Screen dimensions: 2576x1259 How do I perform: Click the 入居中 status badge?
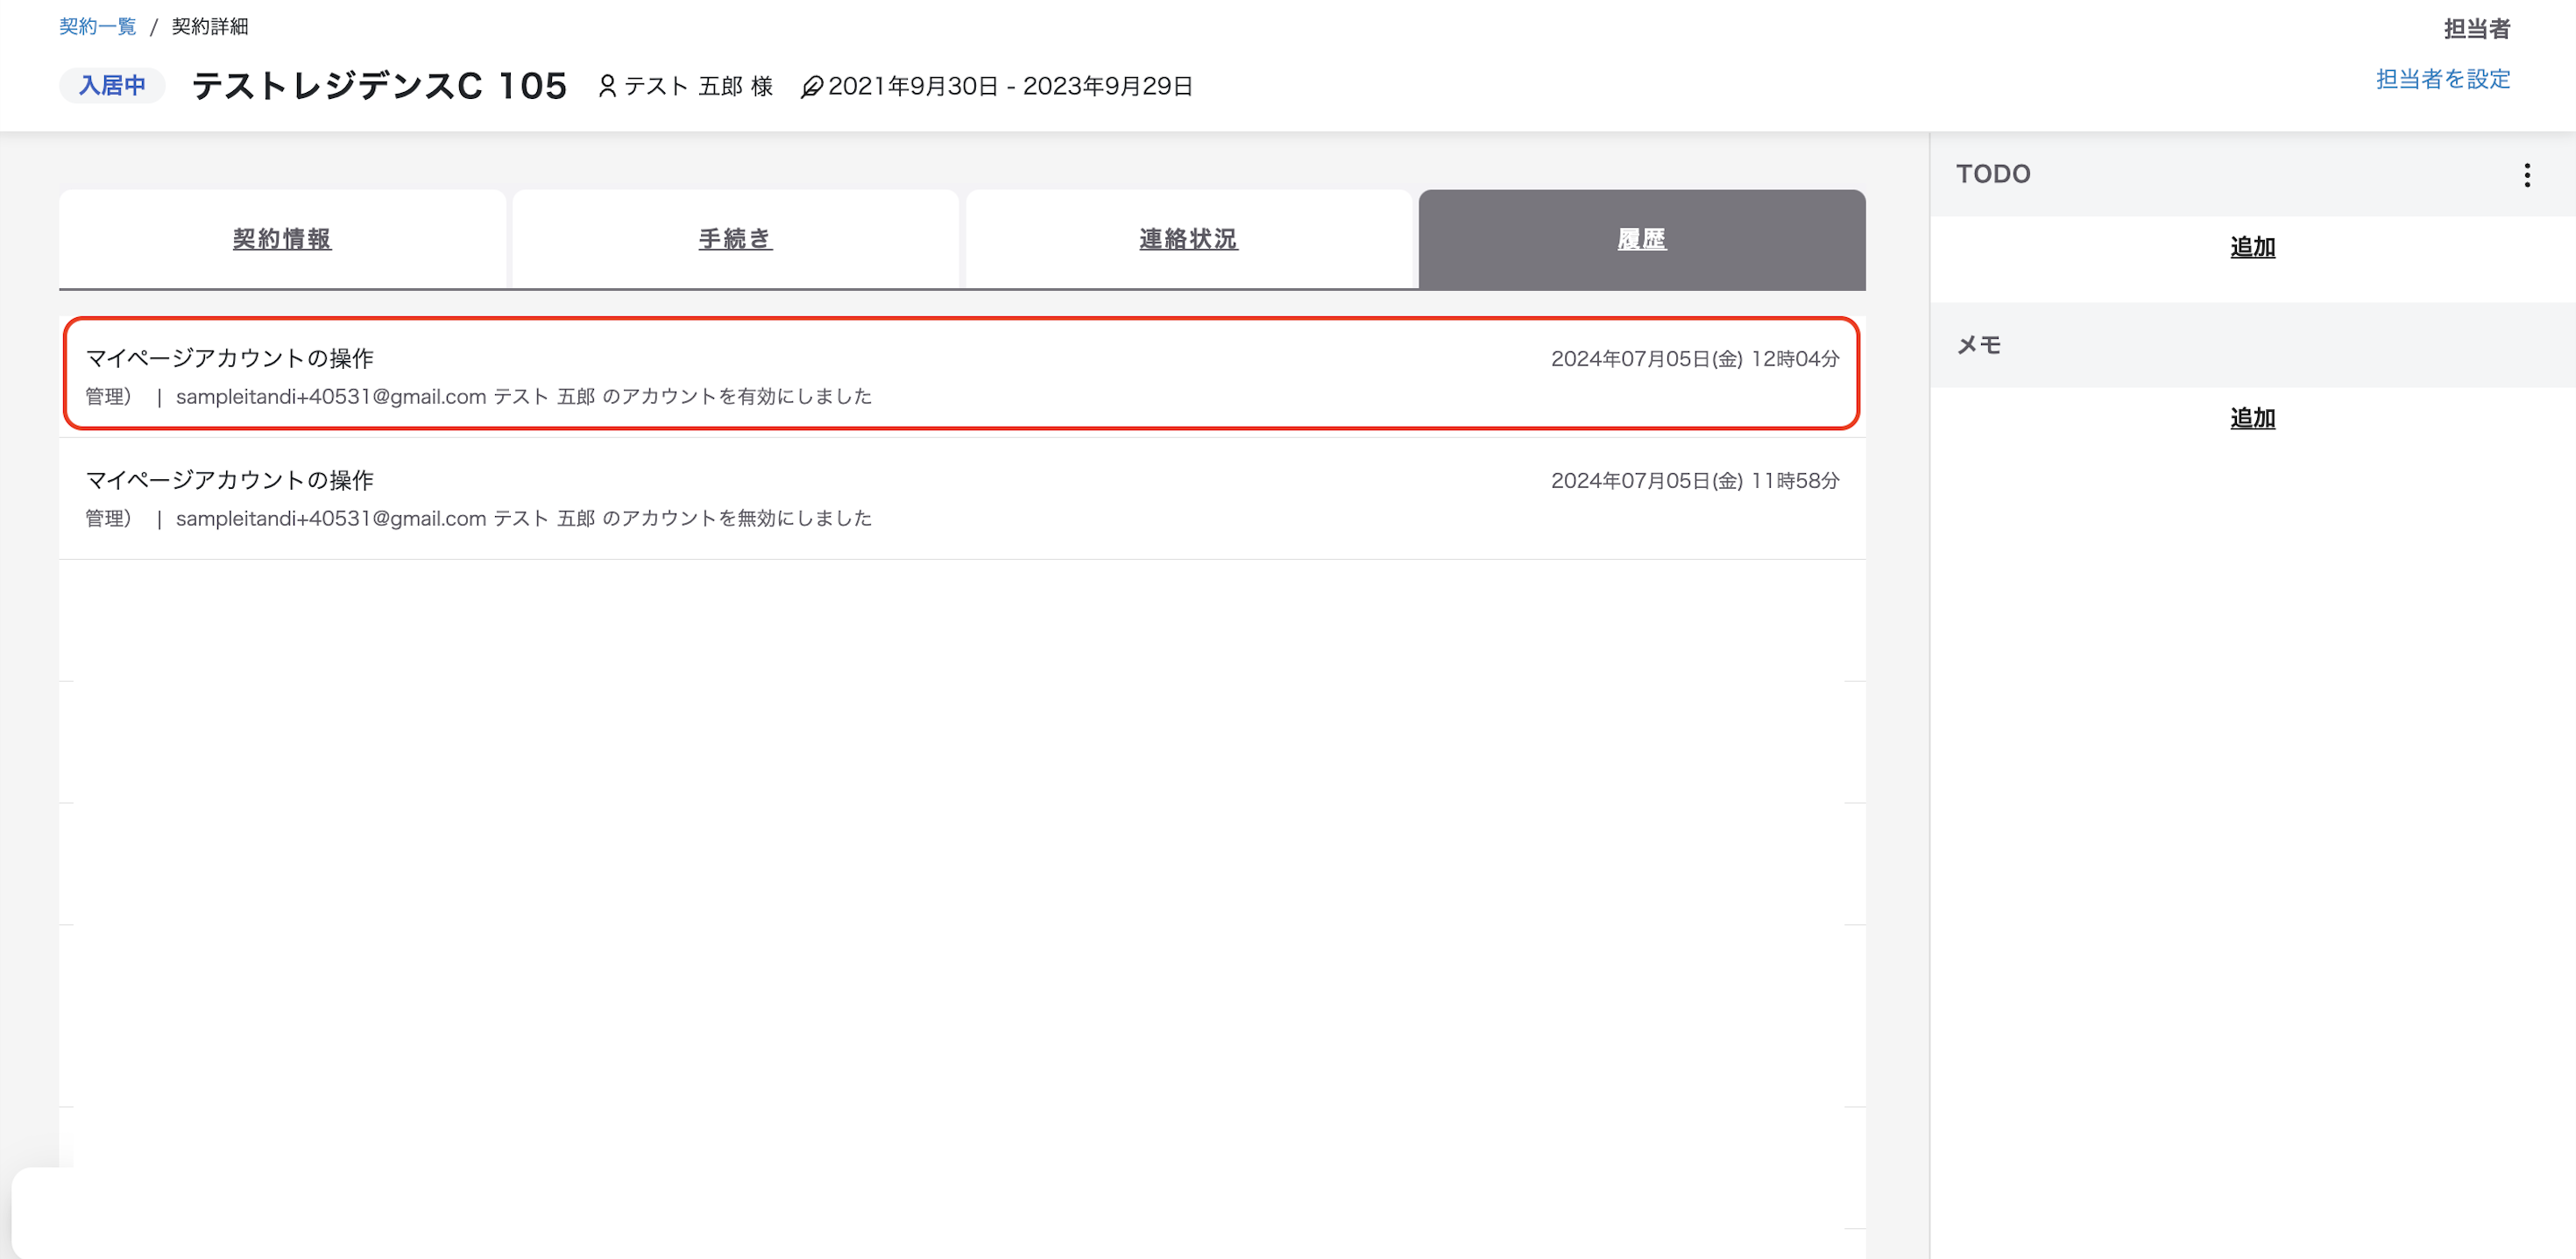(x=112, y=86)
